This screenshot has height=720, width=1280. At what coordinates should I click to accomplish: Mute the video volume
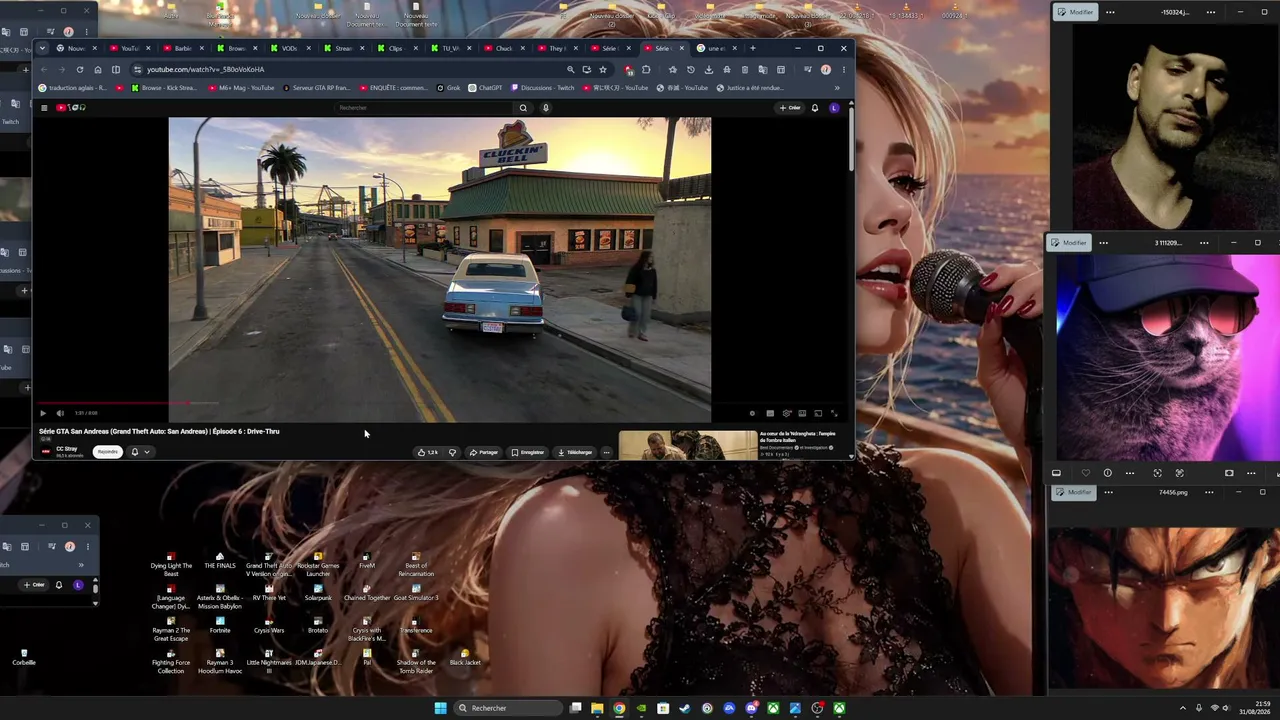(60, 413)
